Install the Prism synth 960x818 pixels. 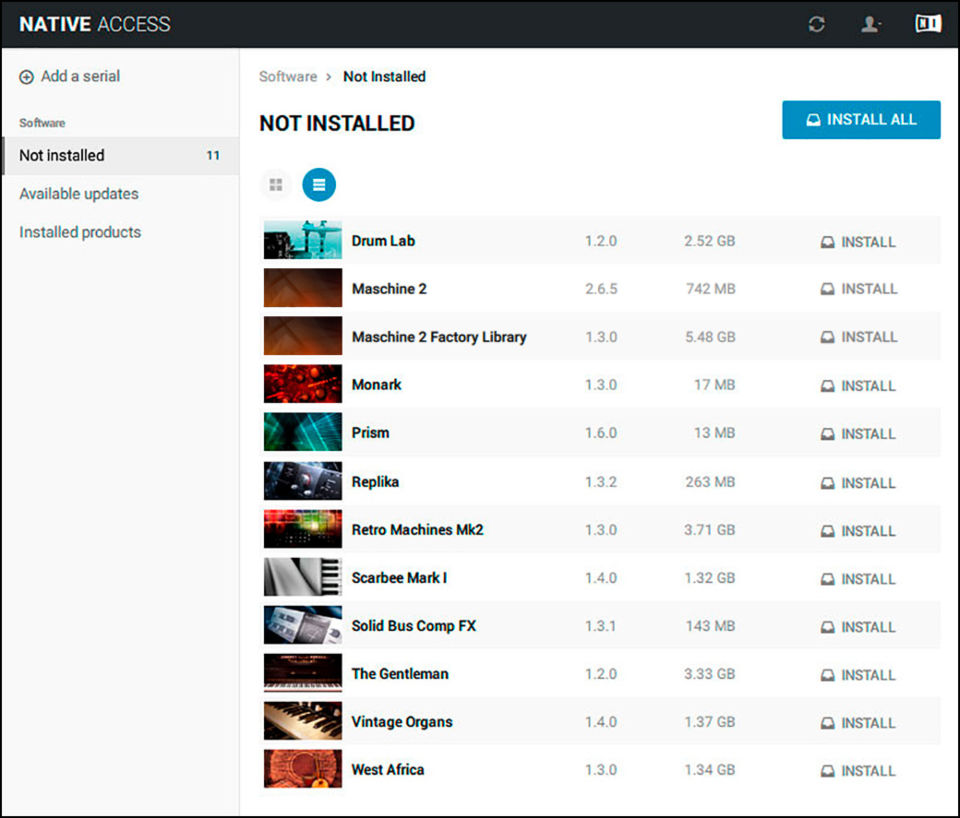pos(858,434)
